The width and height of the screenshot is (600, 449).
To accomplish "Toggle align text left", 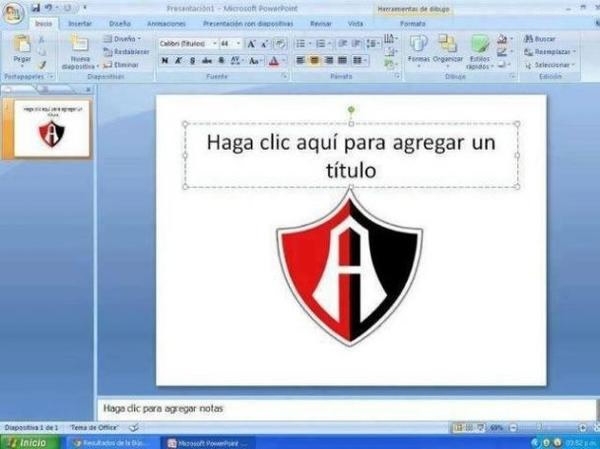I will (x=301, y=60).
